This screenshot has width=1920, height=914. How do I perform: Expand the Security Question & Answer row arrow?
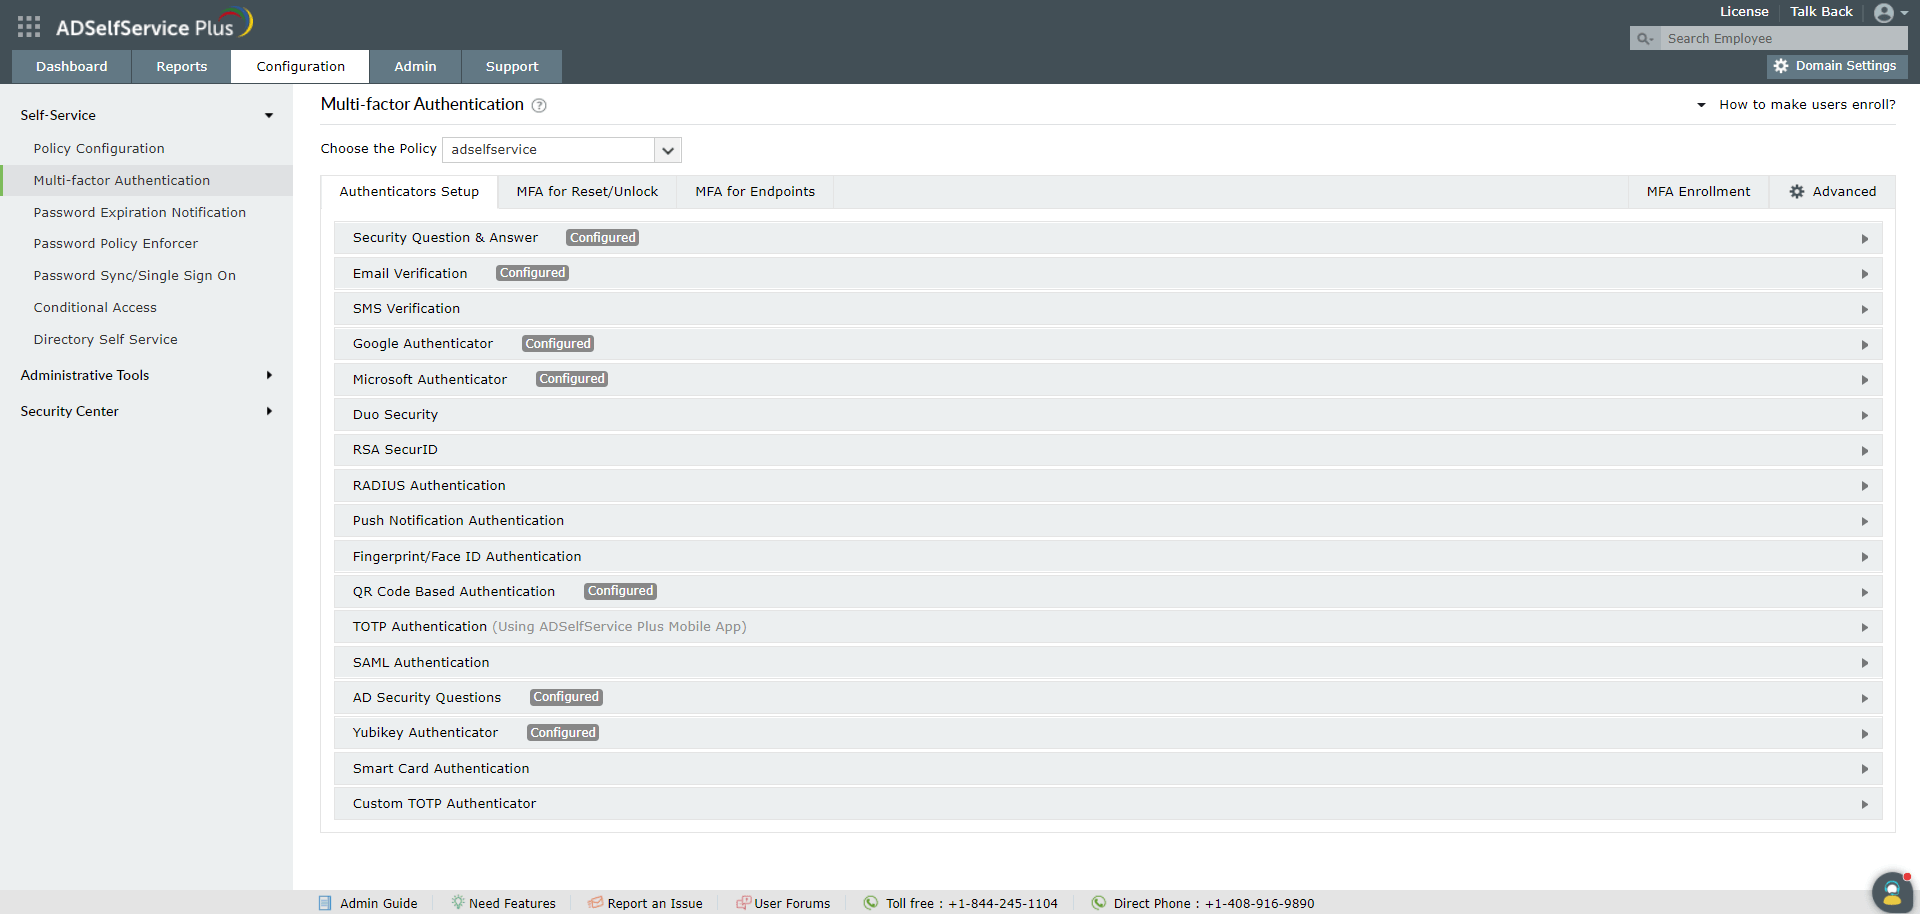[1865, 239]
